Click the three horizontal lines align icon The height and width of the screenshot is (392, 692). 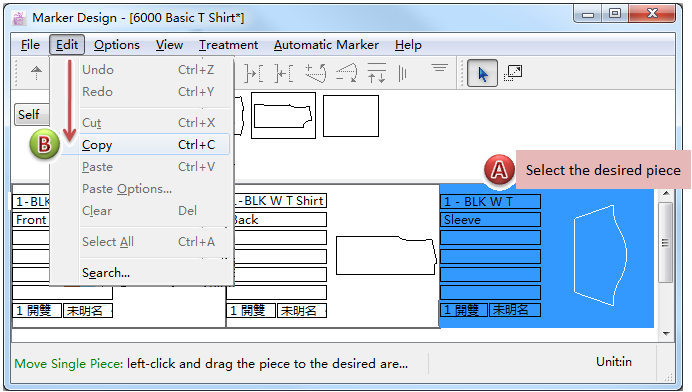pos(440,68)
